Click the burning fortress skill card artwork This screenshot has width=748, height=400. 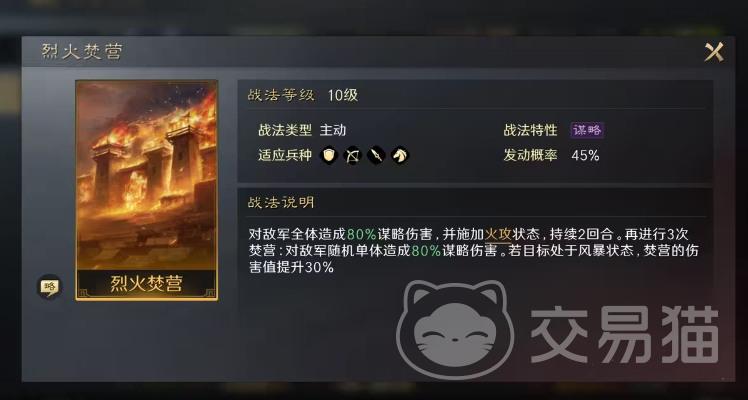click(x=146, y=175)
